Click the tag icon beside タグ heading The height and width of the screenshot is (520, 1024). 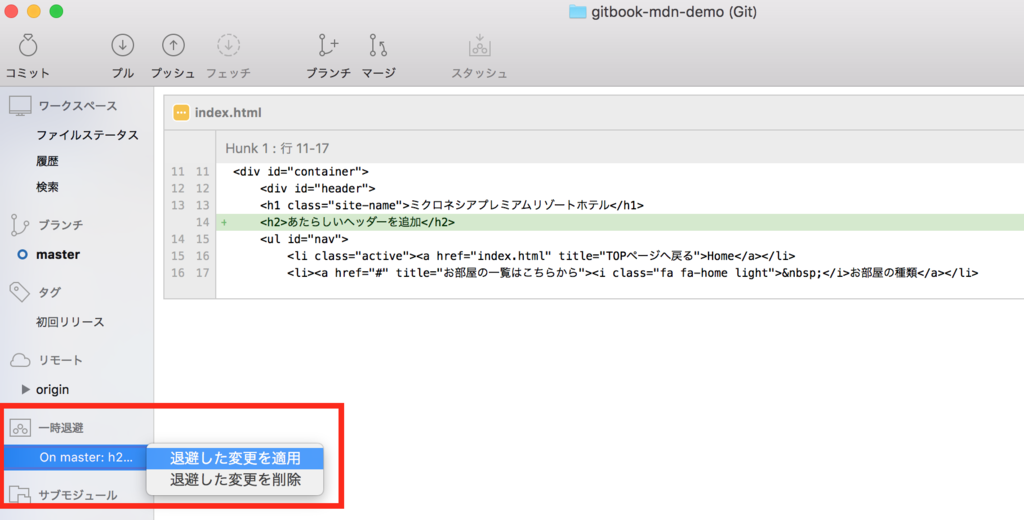point(20,292)
